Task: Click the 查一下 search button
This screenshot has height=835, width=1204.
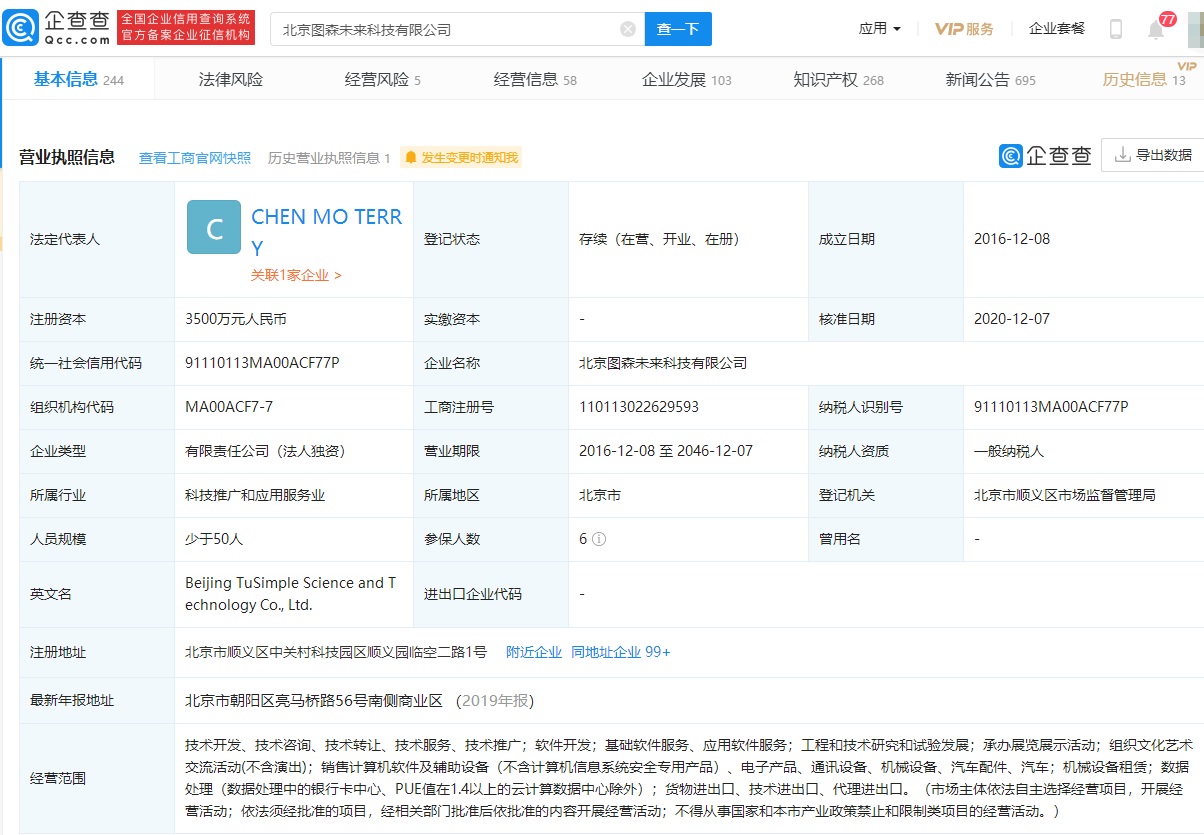Action: [x=678, y=29]
